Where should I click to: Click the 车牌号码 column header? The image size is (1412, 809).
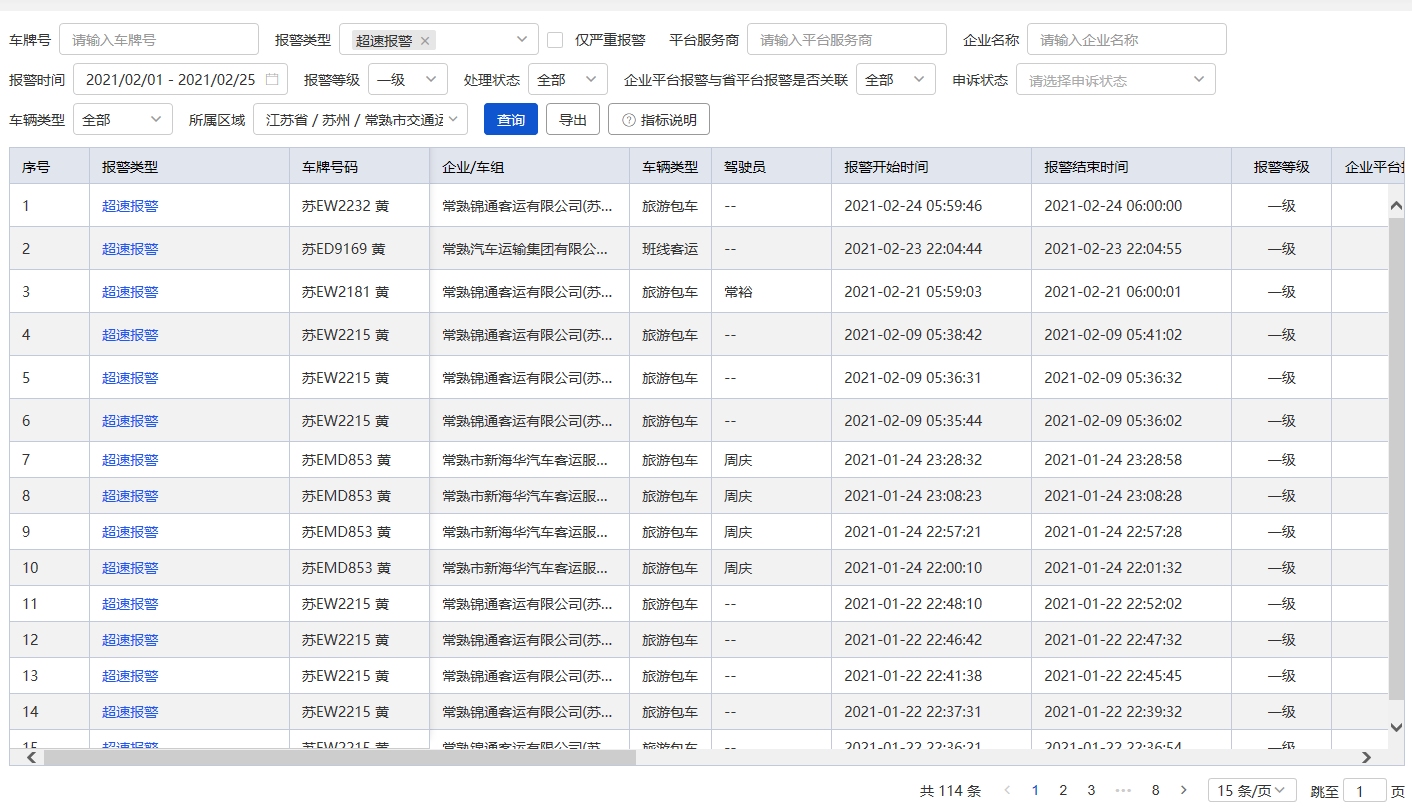[360, 167]
